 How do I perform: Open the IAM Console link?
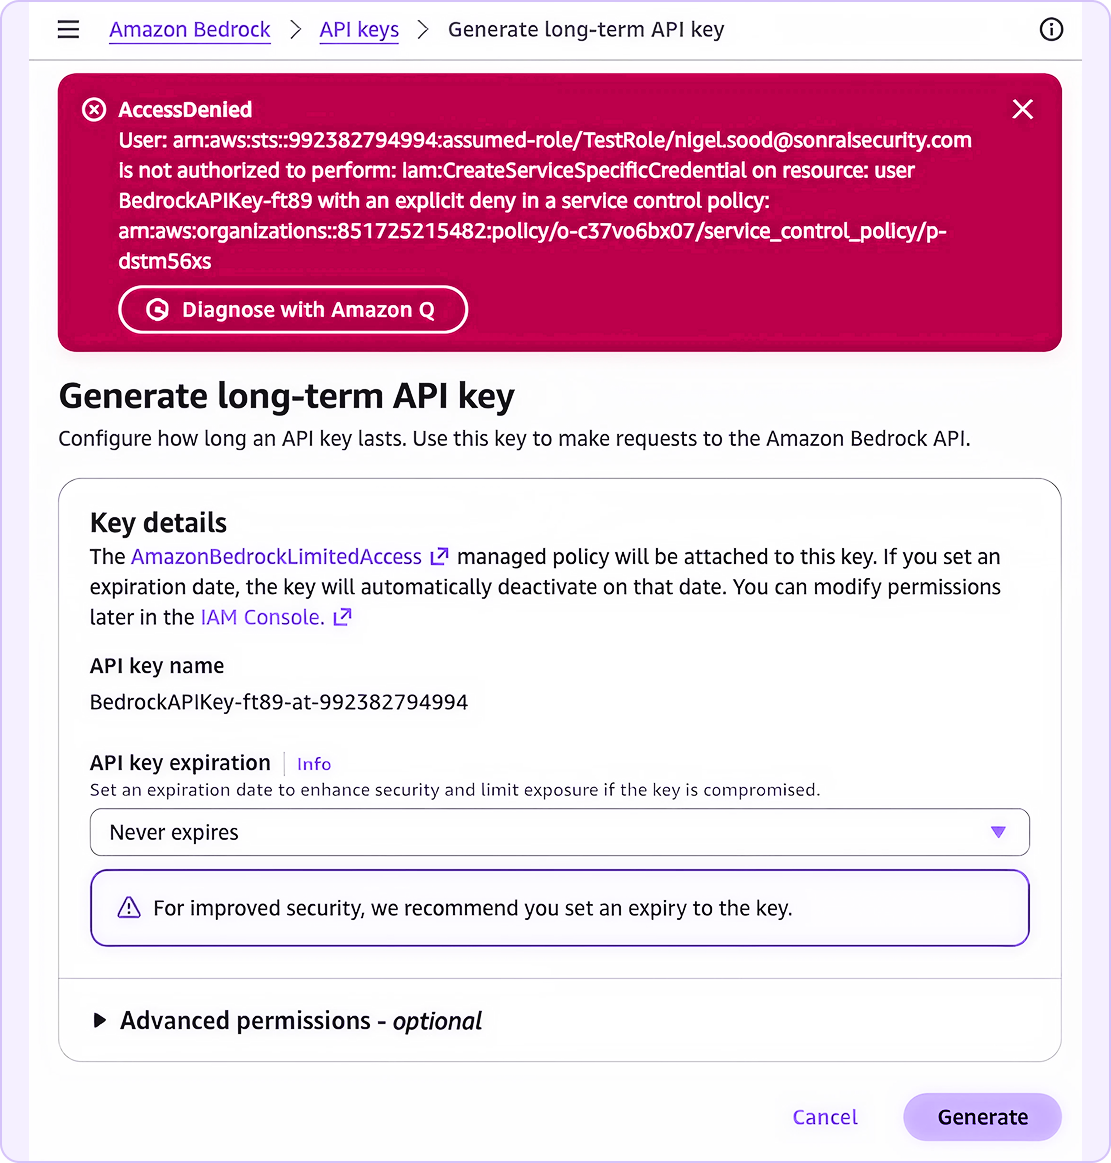click(262, 617)
